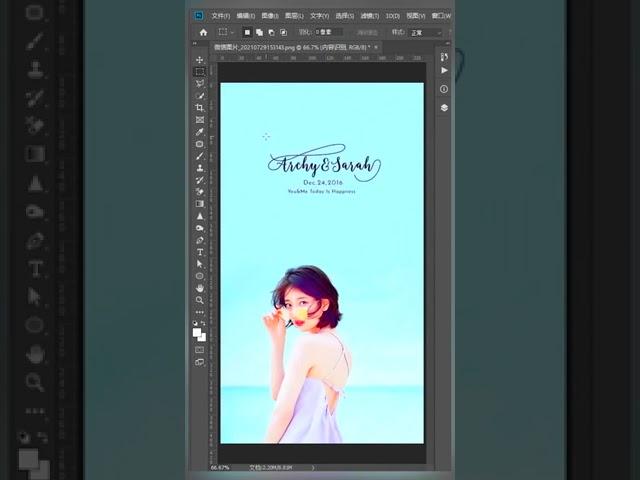640x480 pixels.
Task: Select the Eraser tool
Action: (x=200, y=192)
